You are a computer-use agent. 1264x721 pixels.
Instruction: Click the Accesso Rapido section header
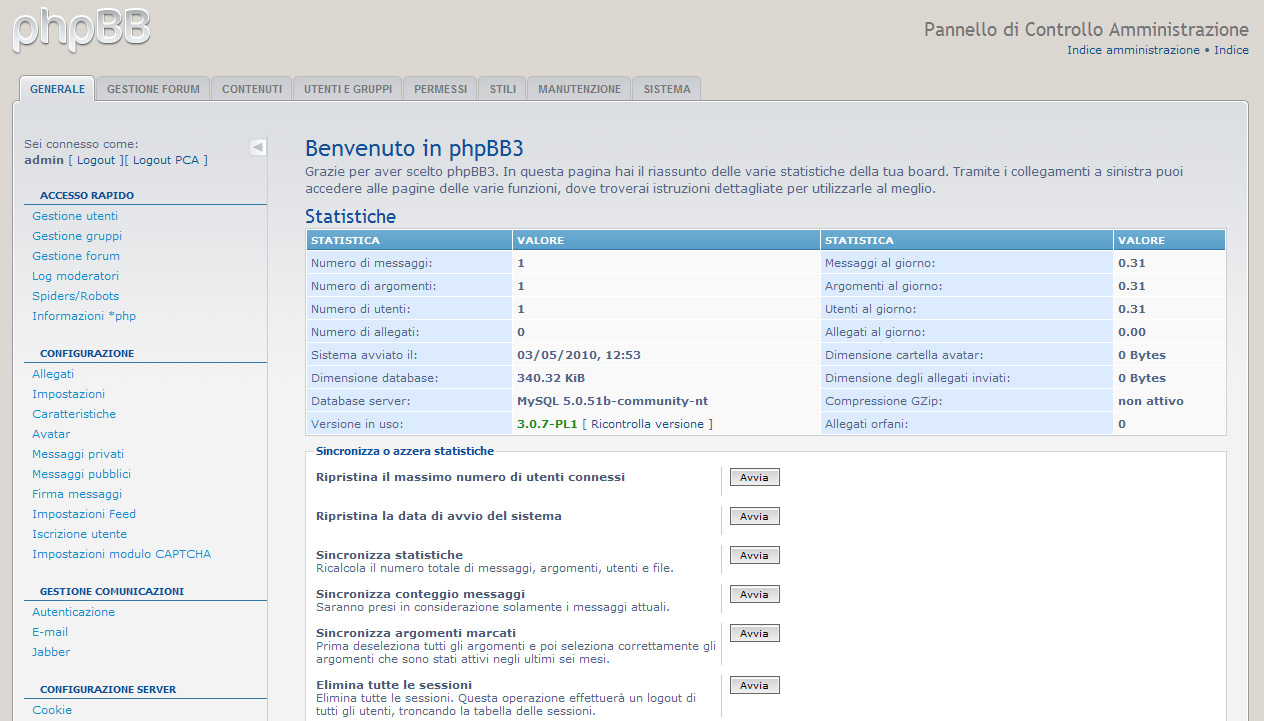[87, 196]
